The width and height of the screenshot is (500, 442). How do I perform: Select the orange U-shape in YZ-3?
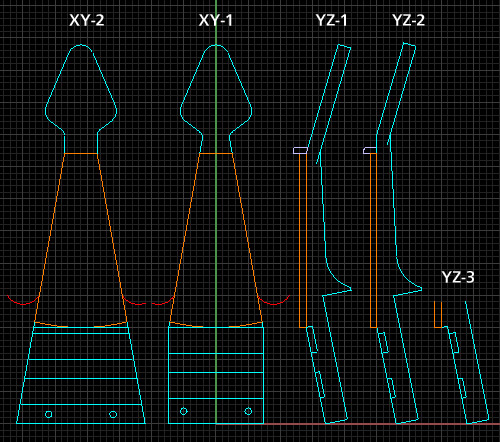[438, 314]
